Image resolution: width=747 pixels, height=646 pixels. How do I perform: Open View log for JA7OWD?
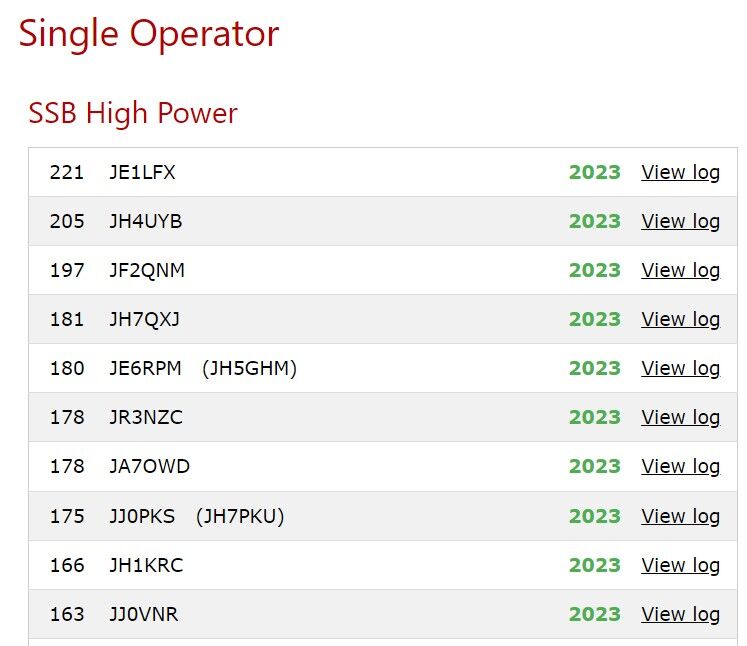click(680, 467)
